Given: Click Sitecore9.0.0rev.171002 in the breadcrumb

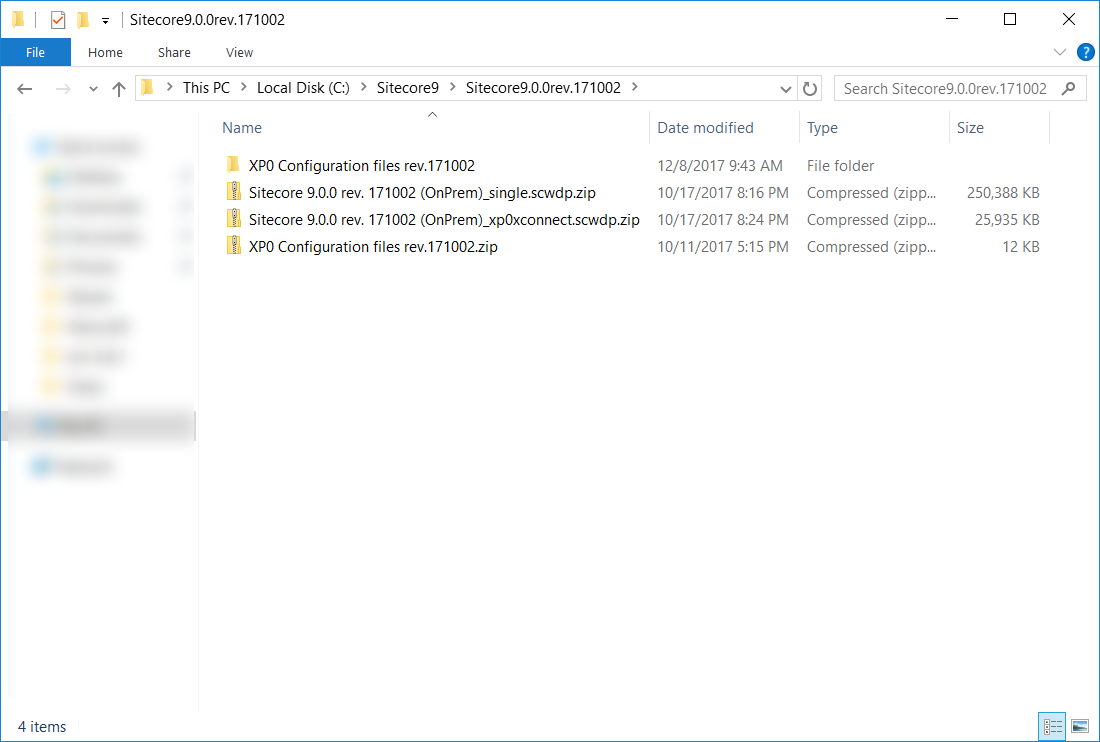Looking at the screenshot, I should pyautogui.click(x=543, y=88).
